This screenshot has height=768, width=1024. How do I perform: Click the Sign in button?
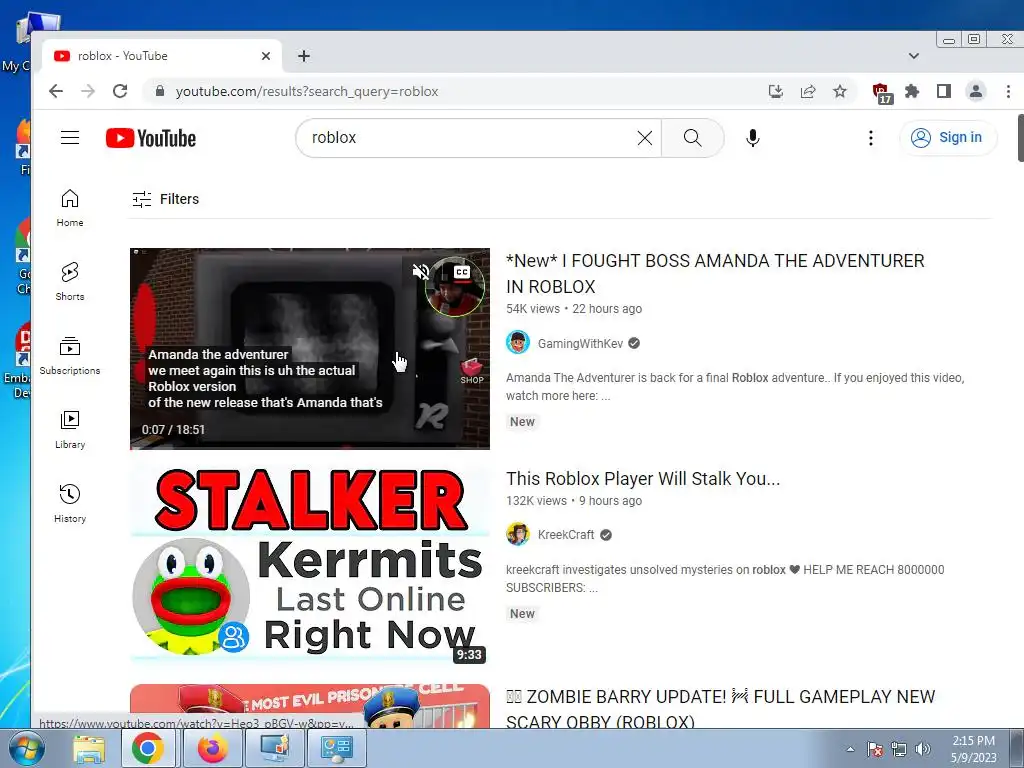click(948, 138)
